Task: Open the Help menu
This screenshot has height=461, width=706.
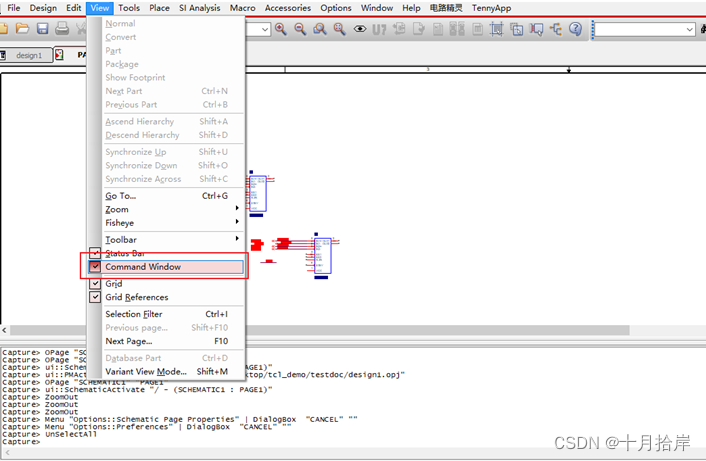Action: pyautogui.click(x=411, y=8)
